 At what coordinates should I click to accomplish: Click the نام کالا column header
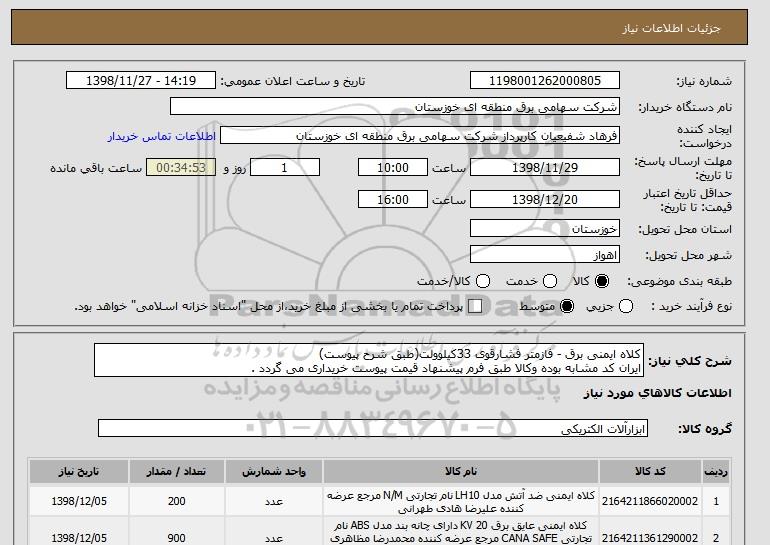461,471
